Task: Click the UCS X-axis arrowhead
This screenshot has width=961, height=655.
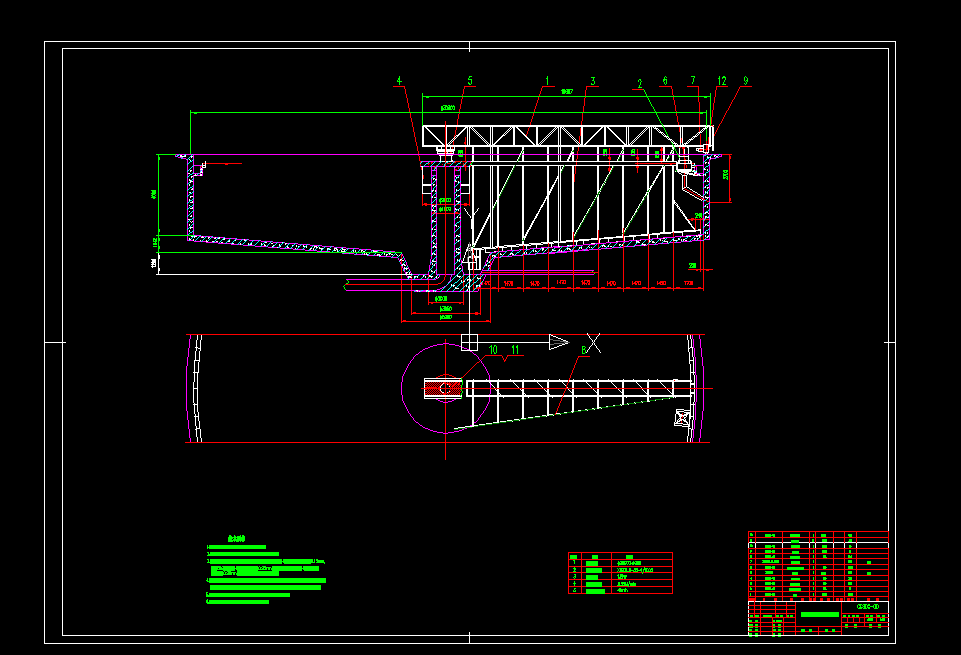Action: (559, 343)
